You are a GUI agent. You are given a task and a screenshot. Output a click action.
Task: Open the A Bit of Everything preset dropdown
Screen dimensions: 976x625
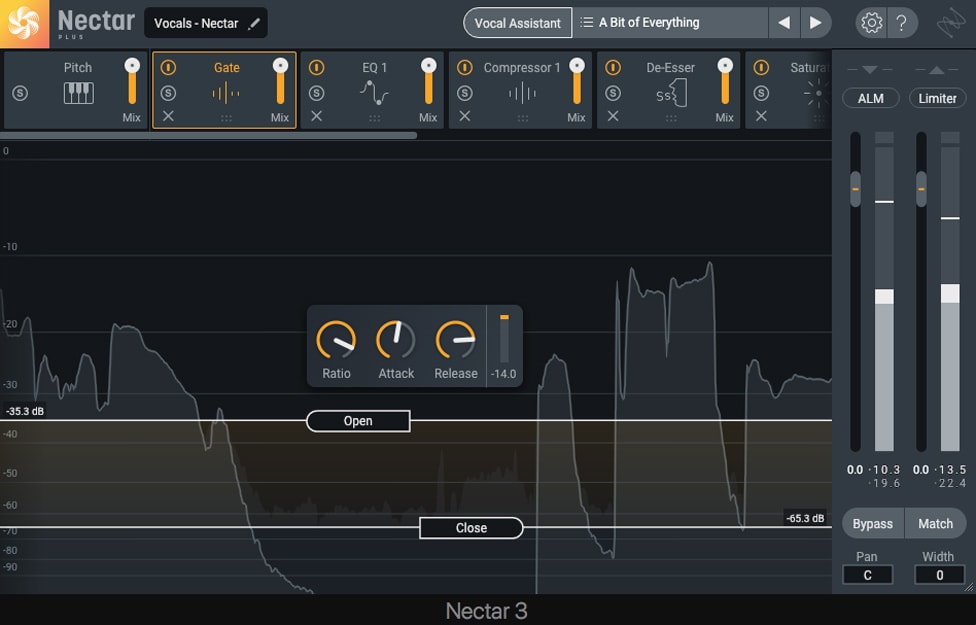coord(670,23)
